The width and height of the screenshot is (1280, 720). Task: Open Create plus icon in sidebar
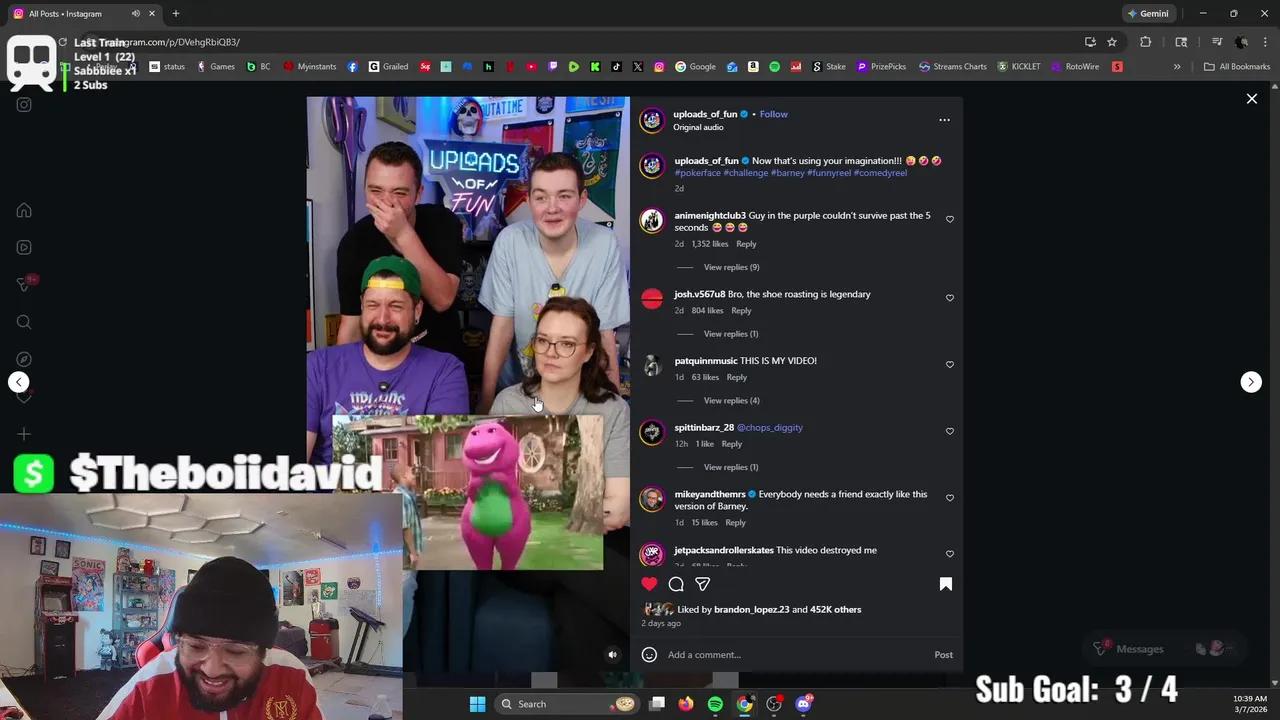click(x=24, y=434)
